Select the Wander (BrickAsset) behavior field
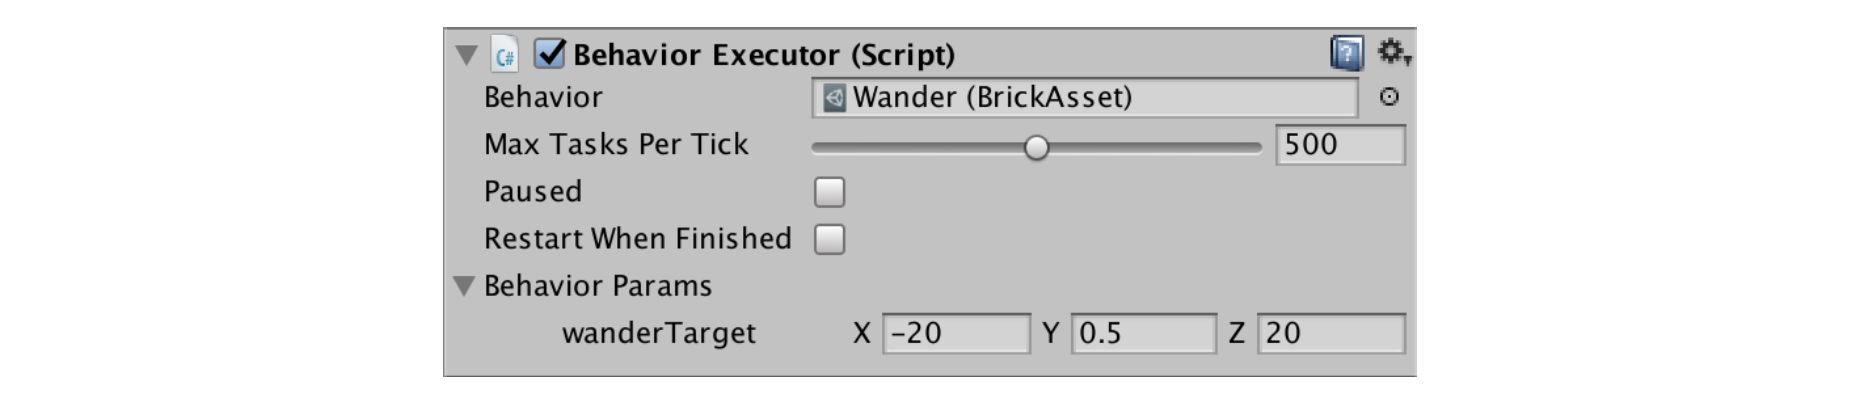The image size is (1854, 404). pos(1085,98)
